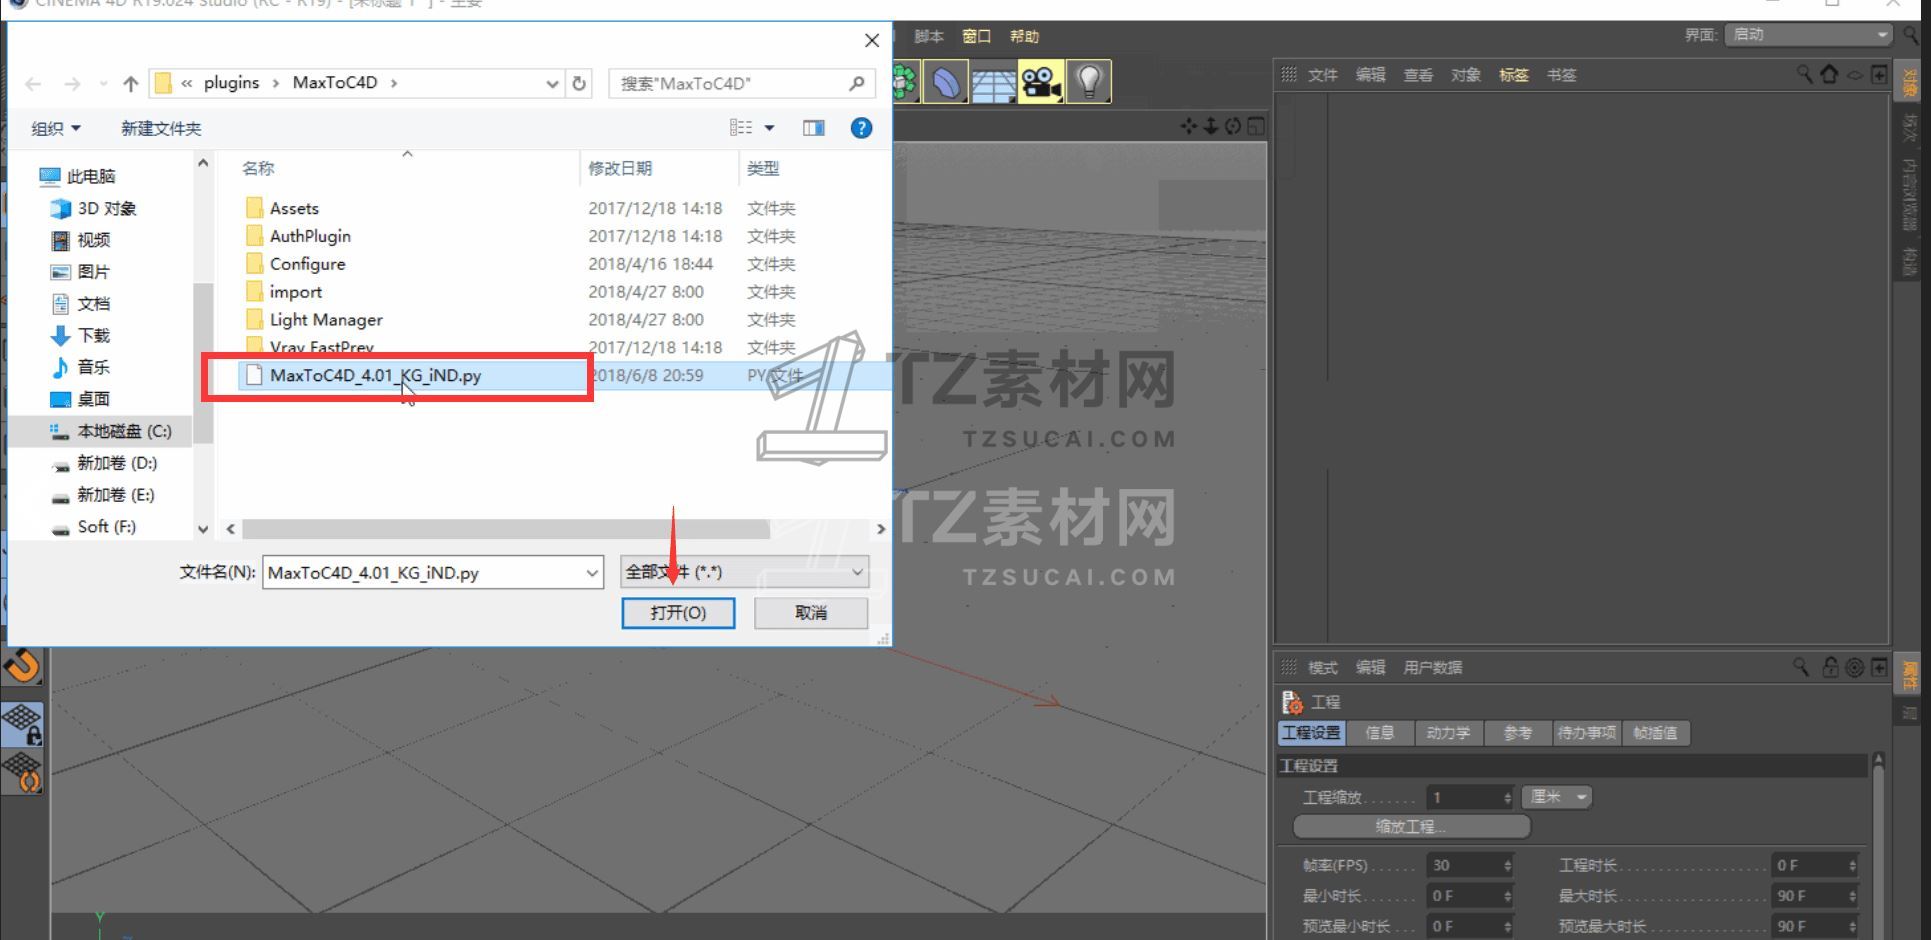The height and width of the screenshot is (940, 1931).
Task: Open the 界面 启动 layout dropdown
Action: [1808, 35]
